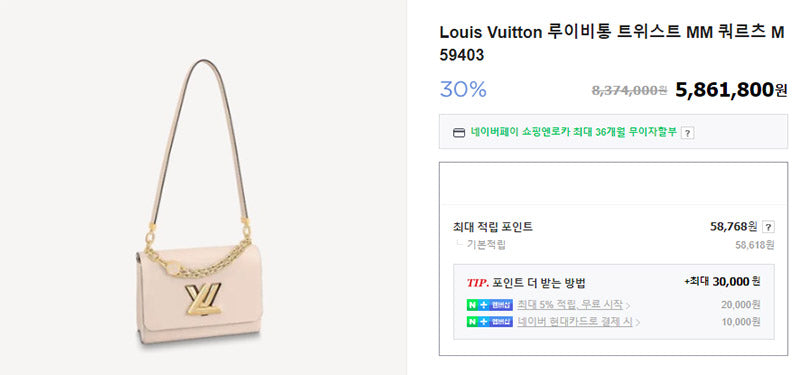Click the crossed-out 8,374,000원 original price

(629, 90)
